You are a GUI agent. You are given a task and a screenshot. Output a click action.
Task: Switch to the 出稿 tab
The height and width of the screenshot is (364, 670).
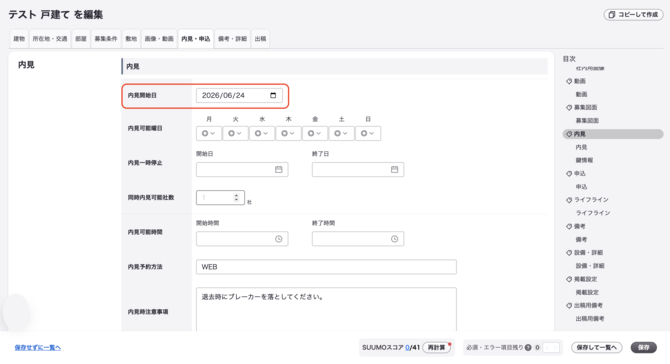pos(260,39)
